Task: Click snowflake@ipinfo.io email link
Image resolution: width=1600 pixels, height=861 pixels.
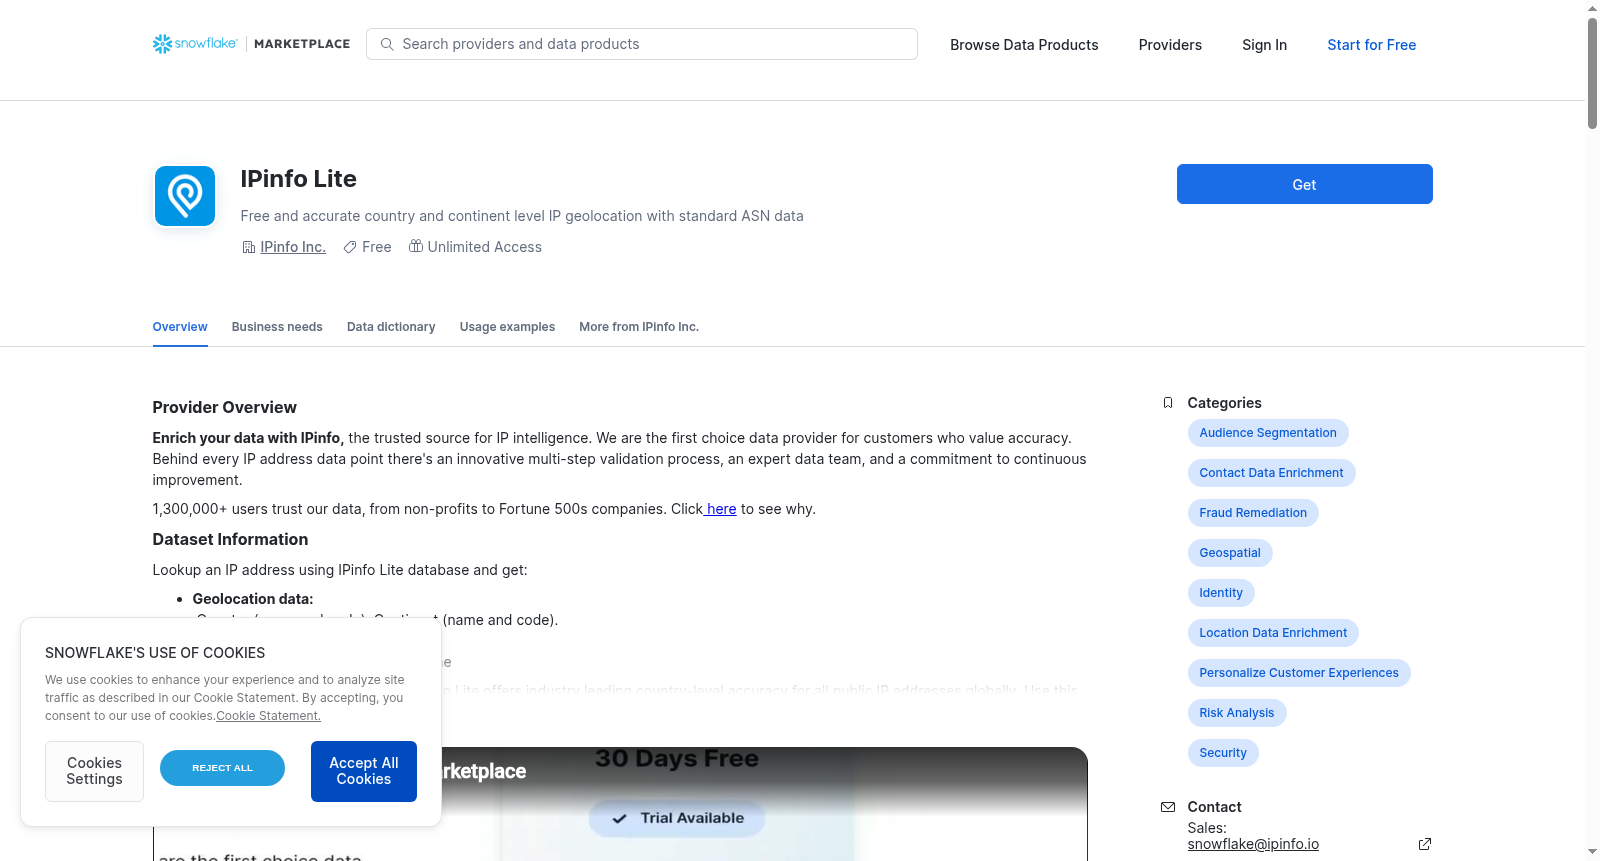Action: coord(1253,844)
